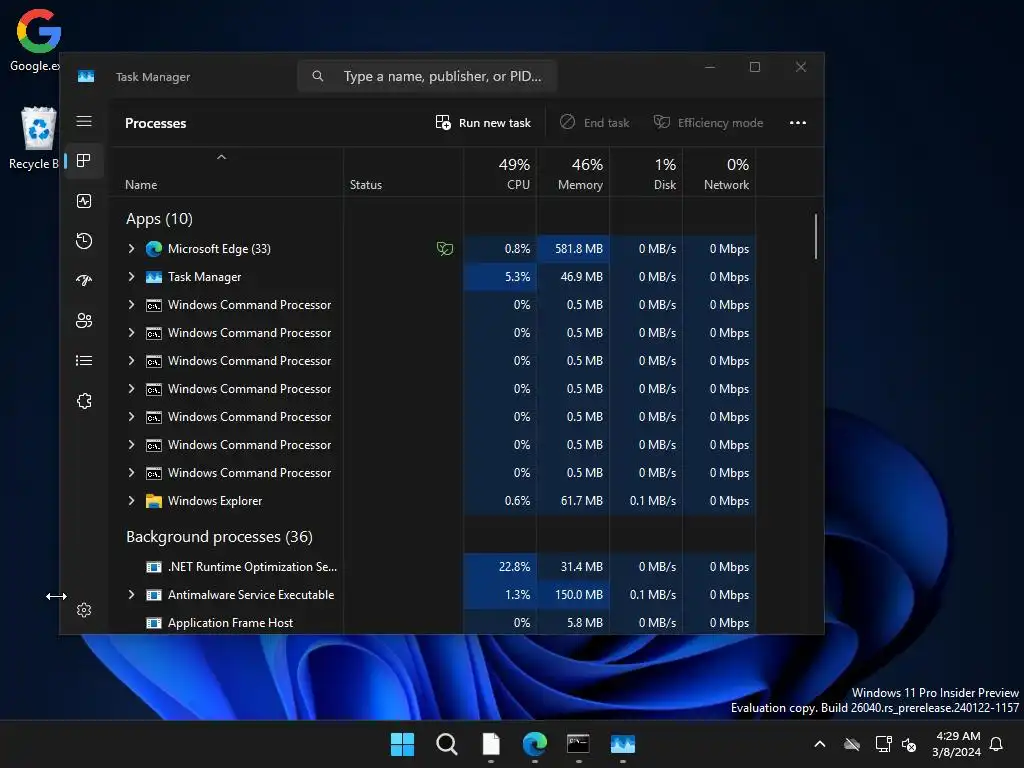The height and width of the screenshot is (768, 1024).
Task: Click the Application Frame Host process icon
Action: (153, 623)
